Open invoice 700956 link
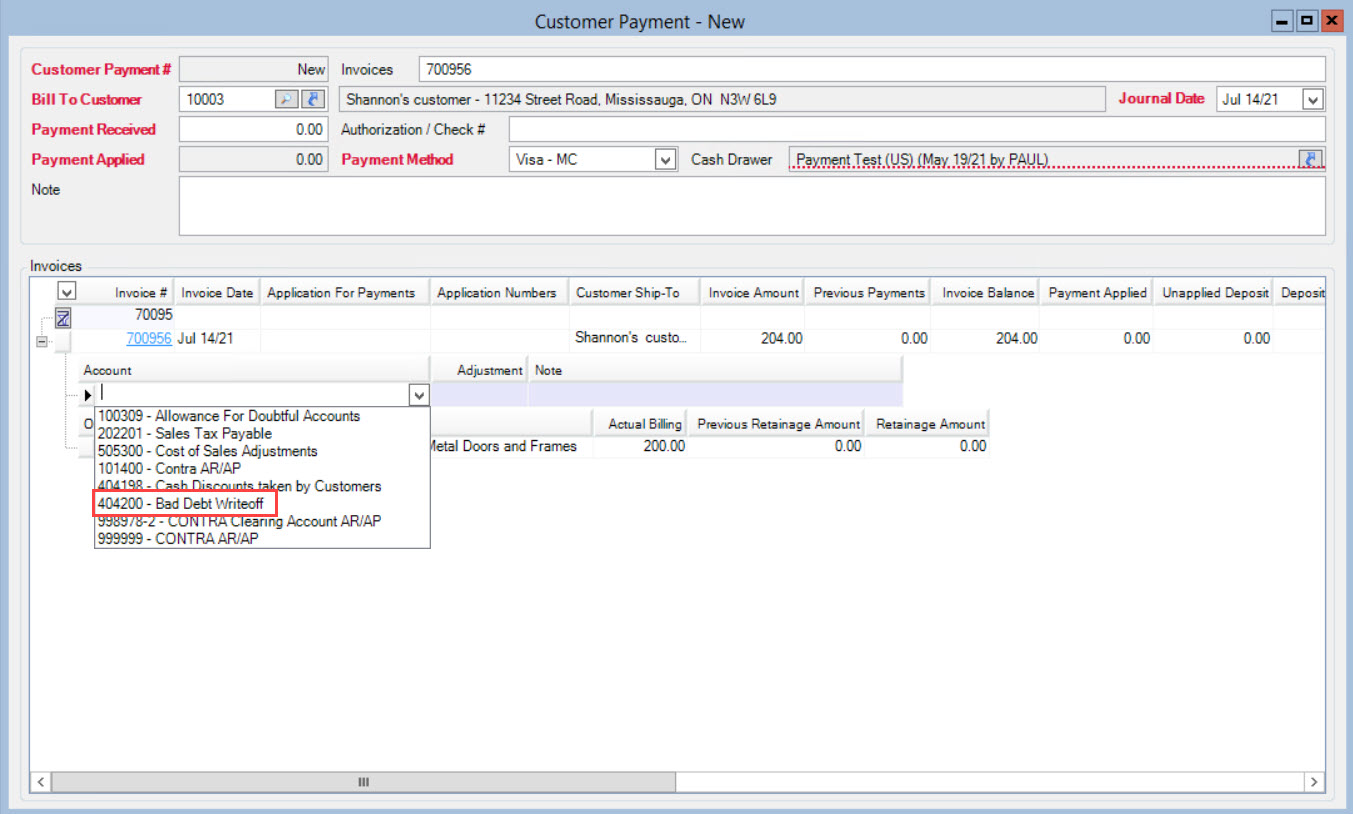 coord(148,339)
